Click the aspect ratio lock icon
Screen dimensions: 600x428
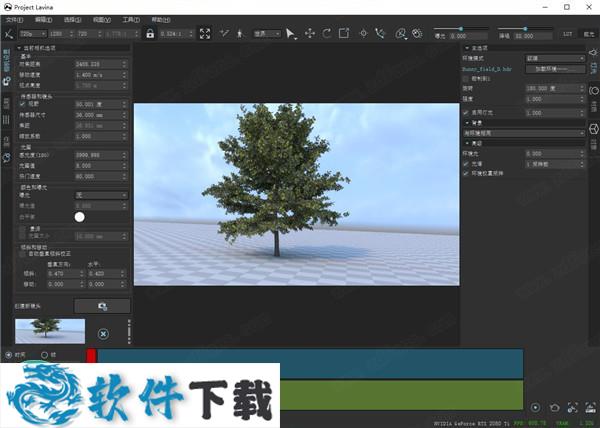[x=150, y=33]
